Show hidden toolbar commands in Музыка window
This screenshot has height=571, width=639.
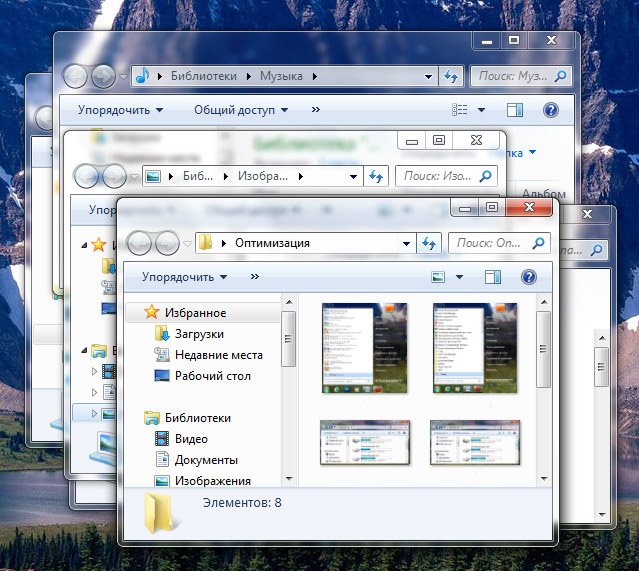tap(315, 109)
